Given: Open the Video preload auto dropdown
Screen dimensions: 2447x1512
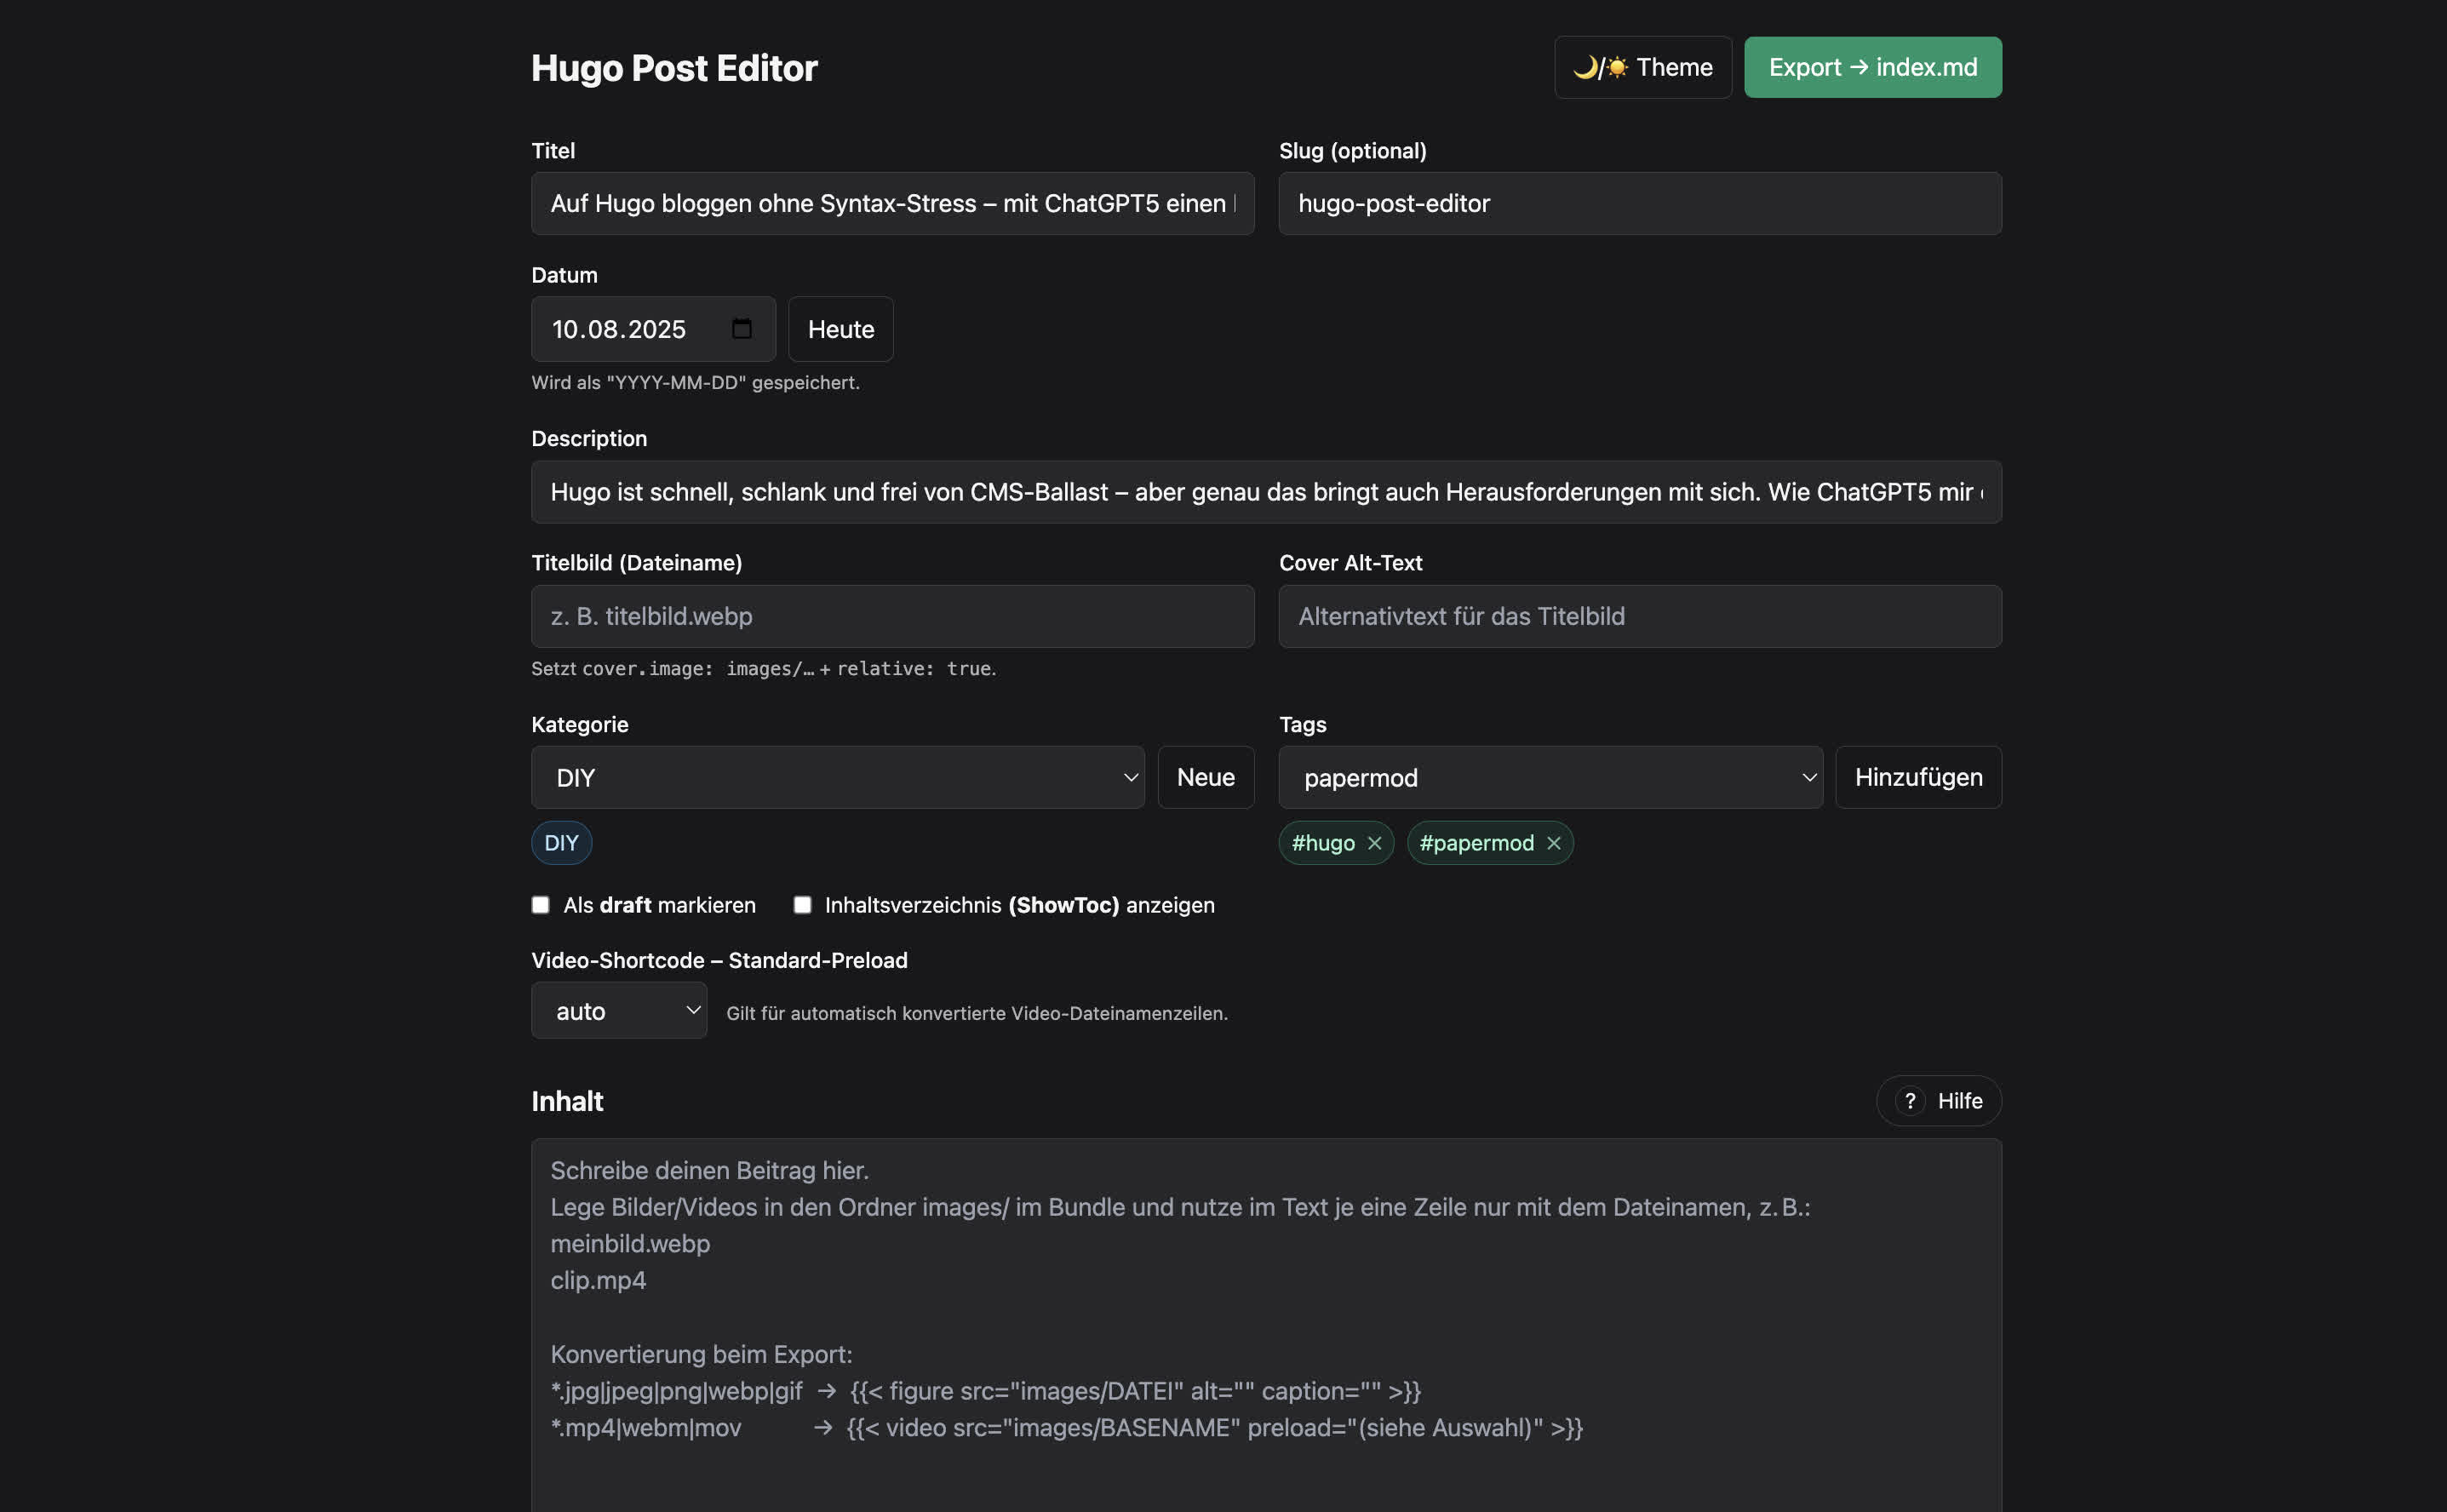Looking at the screenshot, I should [618, 1011].
